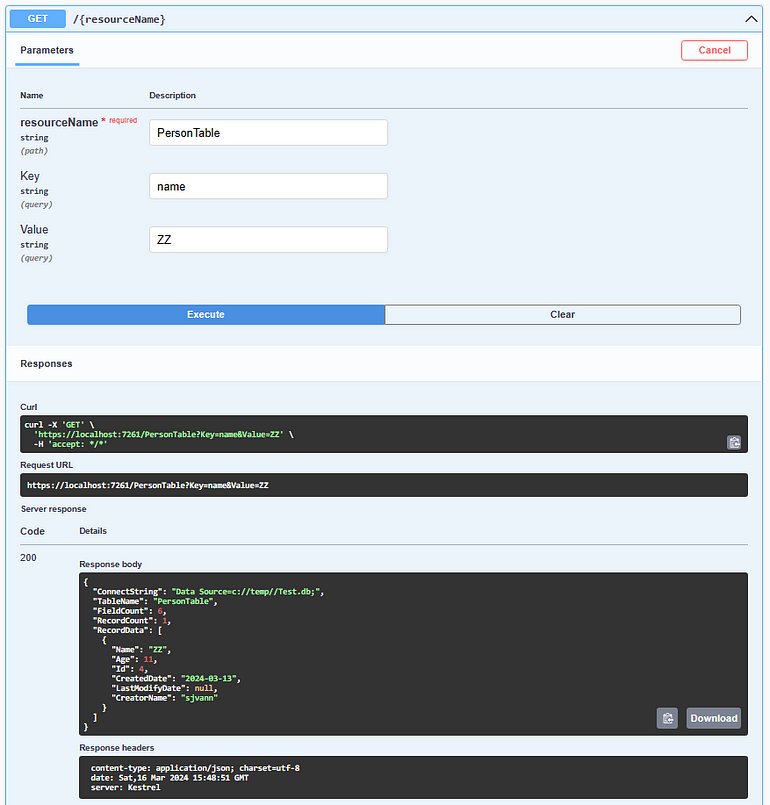Focus the resourceName input field

click(268, 133)
